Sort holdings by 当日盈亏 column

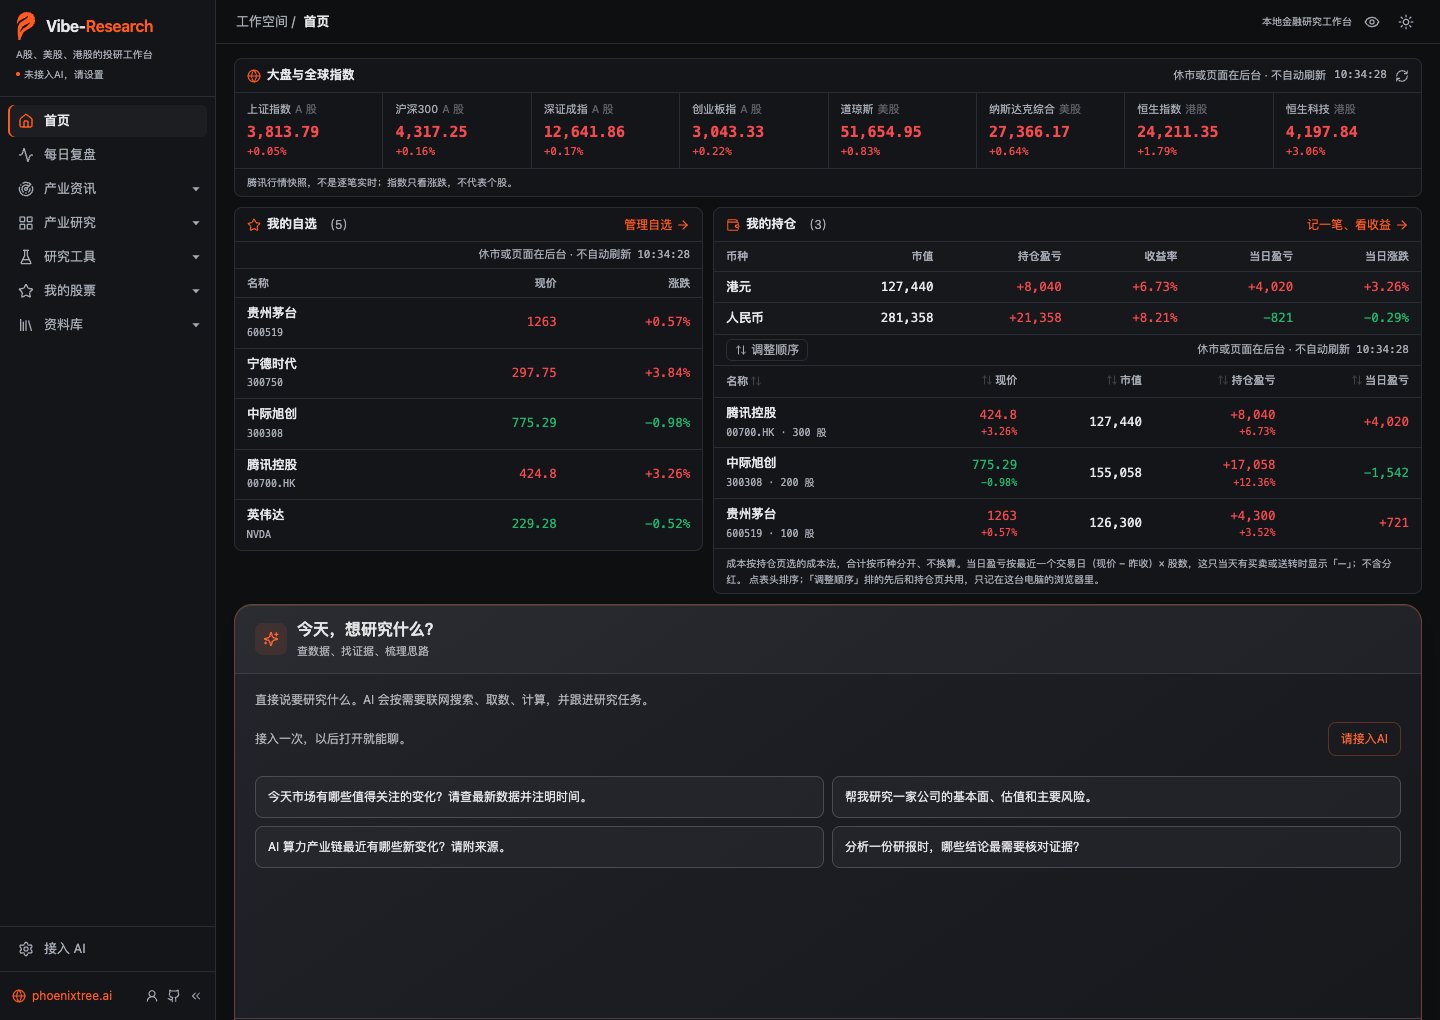(x=1380, y=380)
